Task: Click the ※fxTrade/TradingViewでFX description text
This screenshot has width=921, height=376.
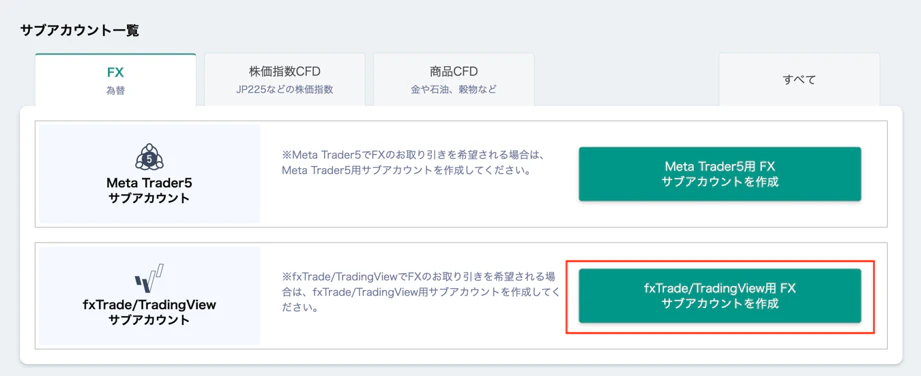Action: (x=421, y=291)
